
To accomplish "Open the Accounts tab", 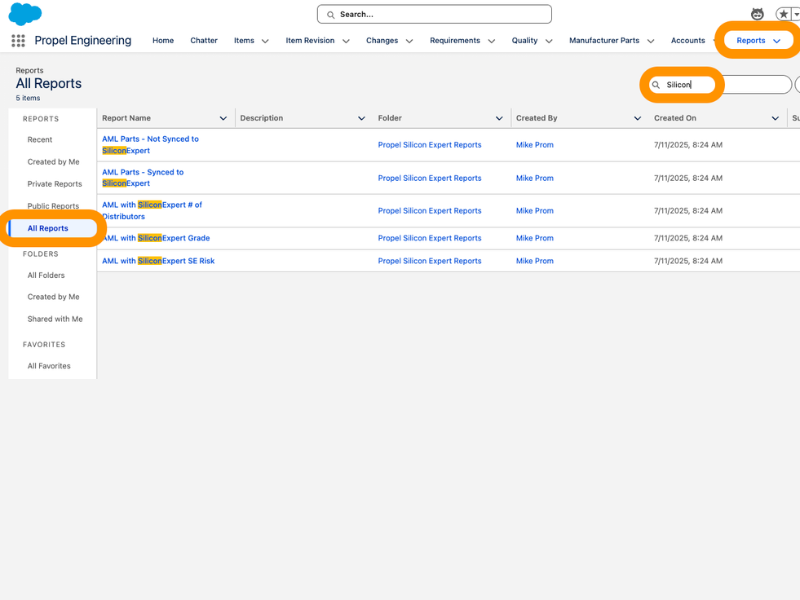I will (x=688, y=40).
